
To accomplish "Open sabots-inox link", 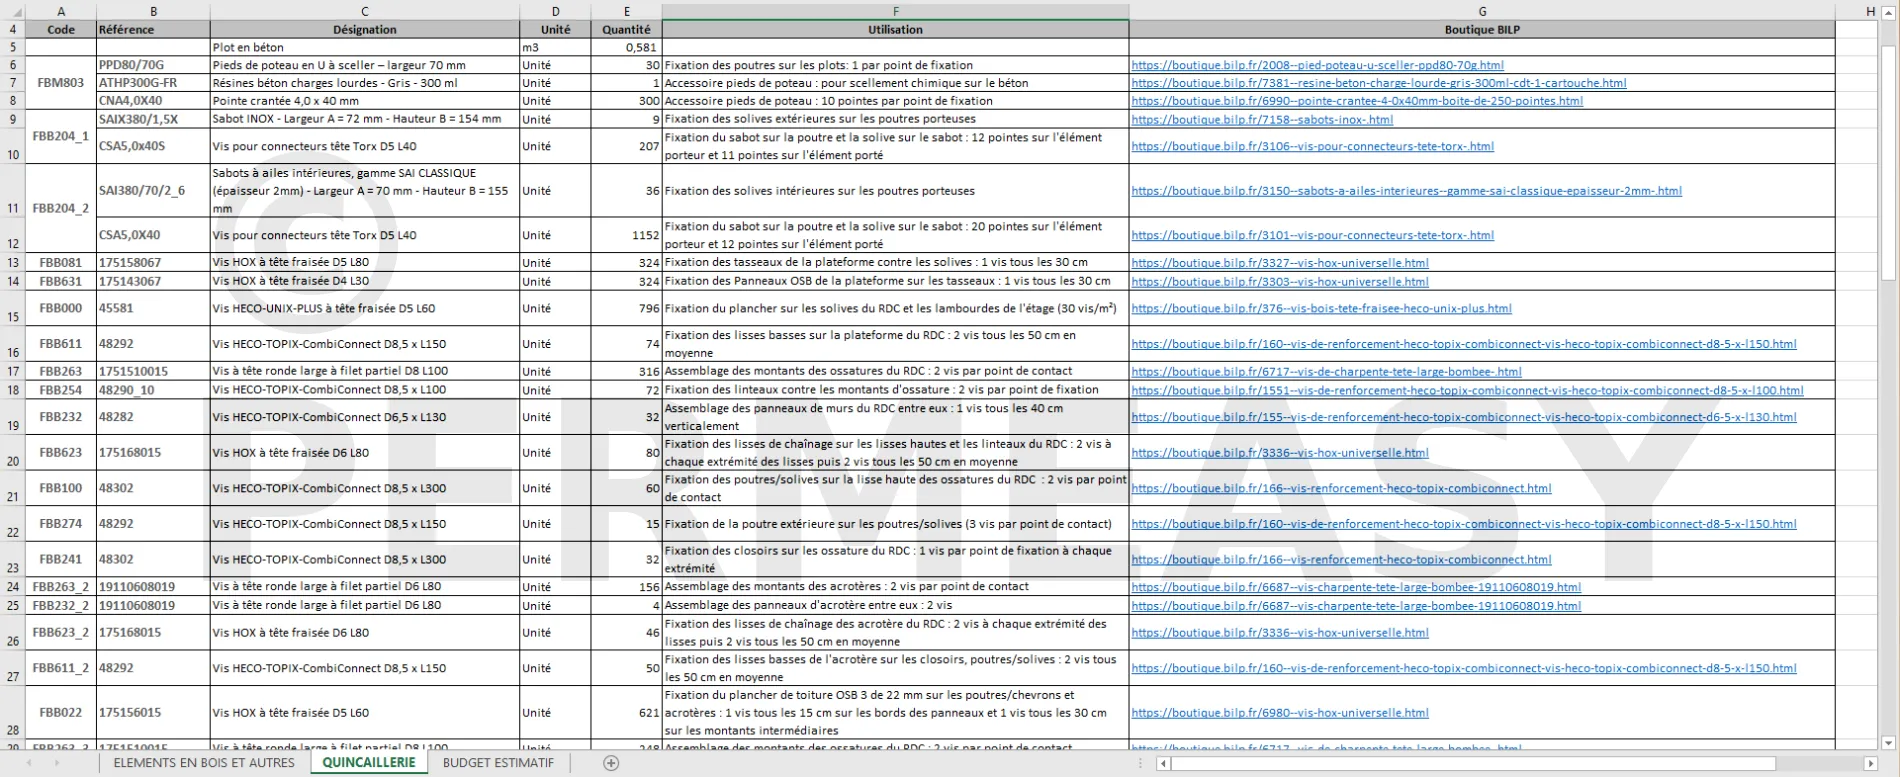I will point(1262,119).
